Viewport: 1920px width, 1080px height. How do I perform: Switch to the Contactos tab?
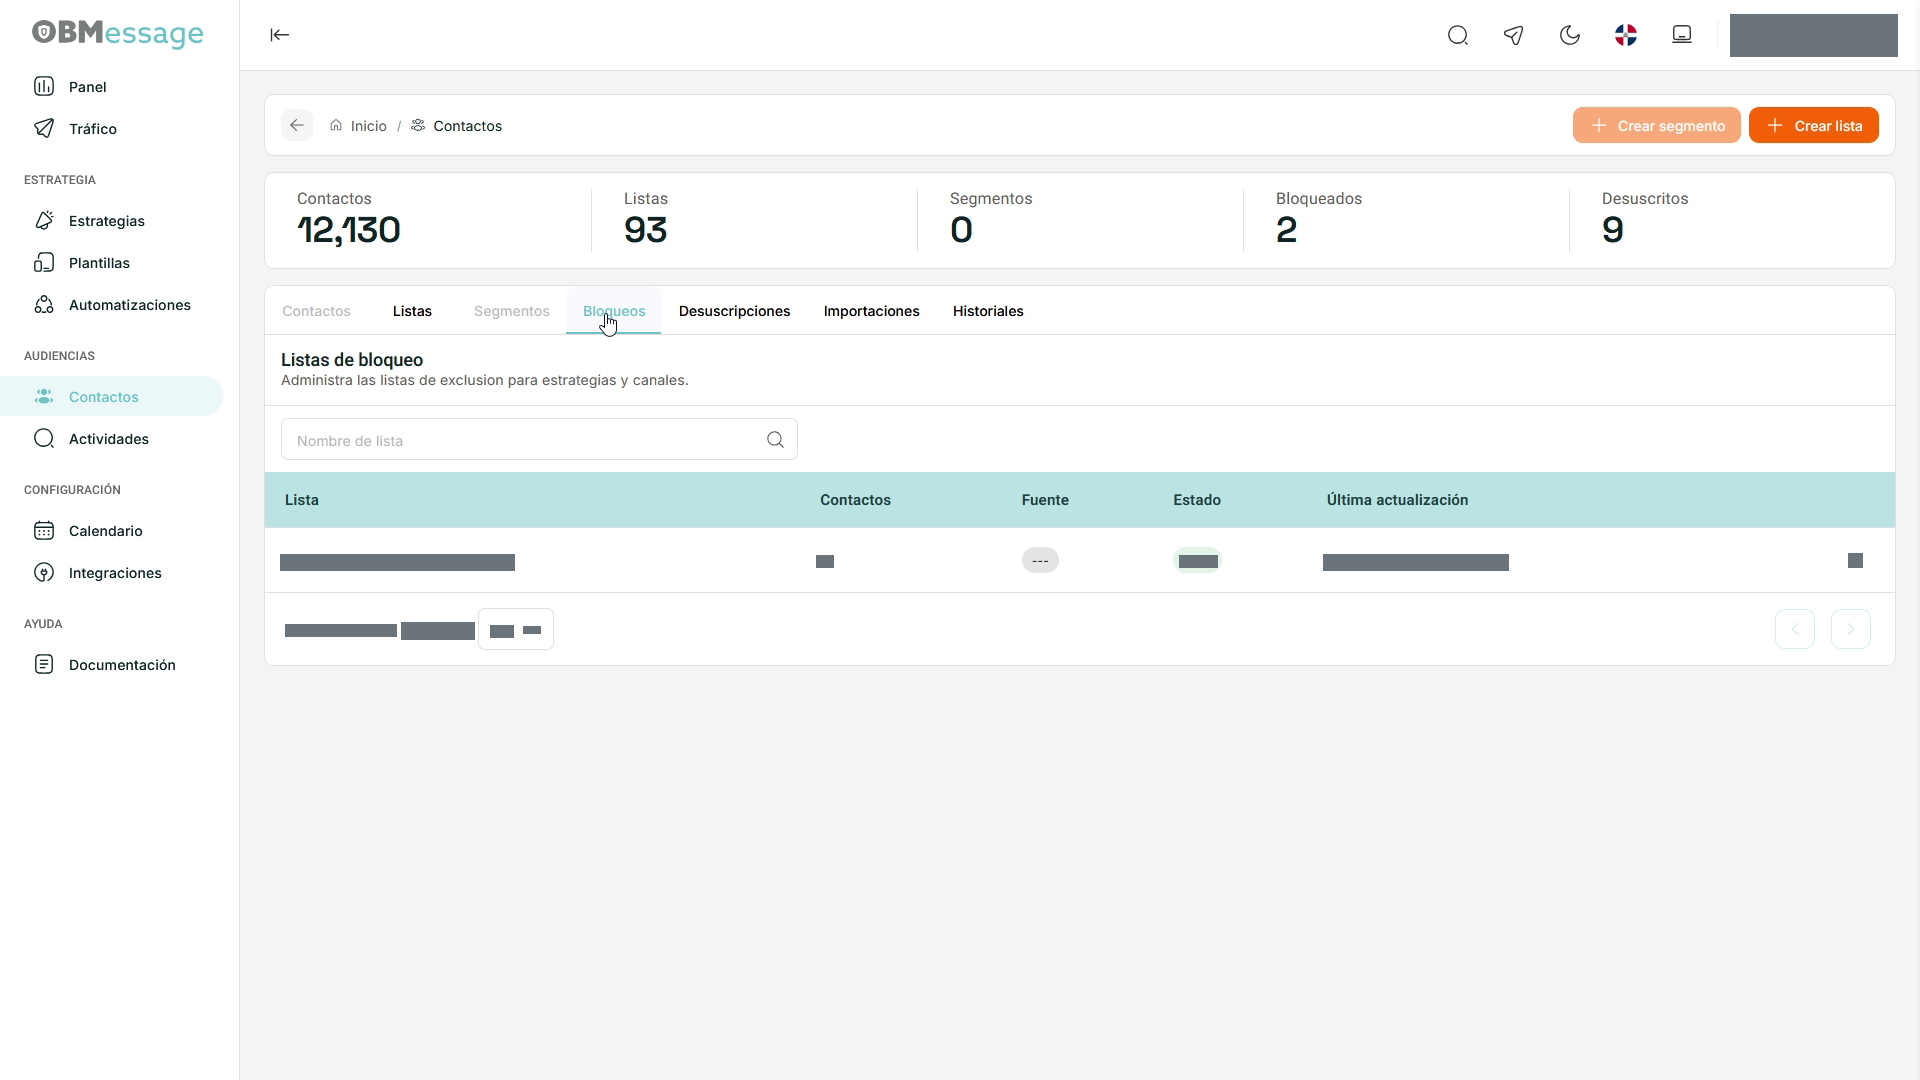pos(316,311)
